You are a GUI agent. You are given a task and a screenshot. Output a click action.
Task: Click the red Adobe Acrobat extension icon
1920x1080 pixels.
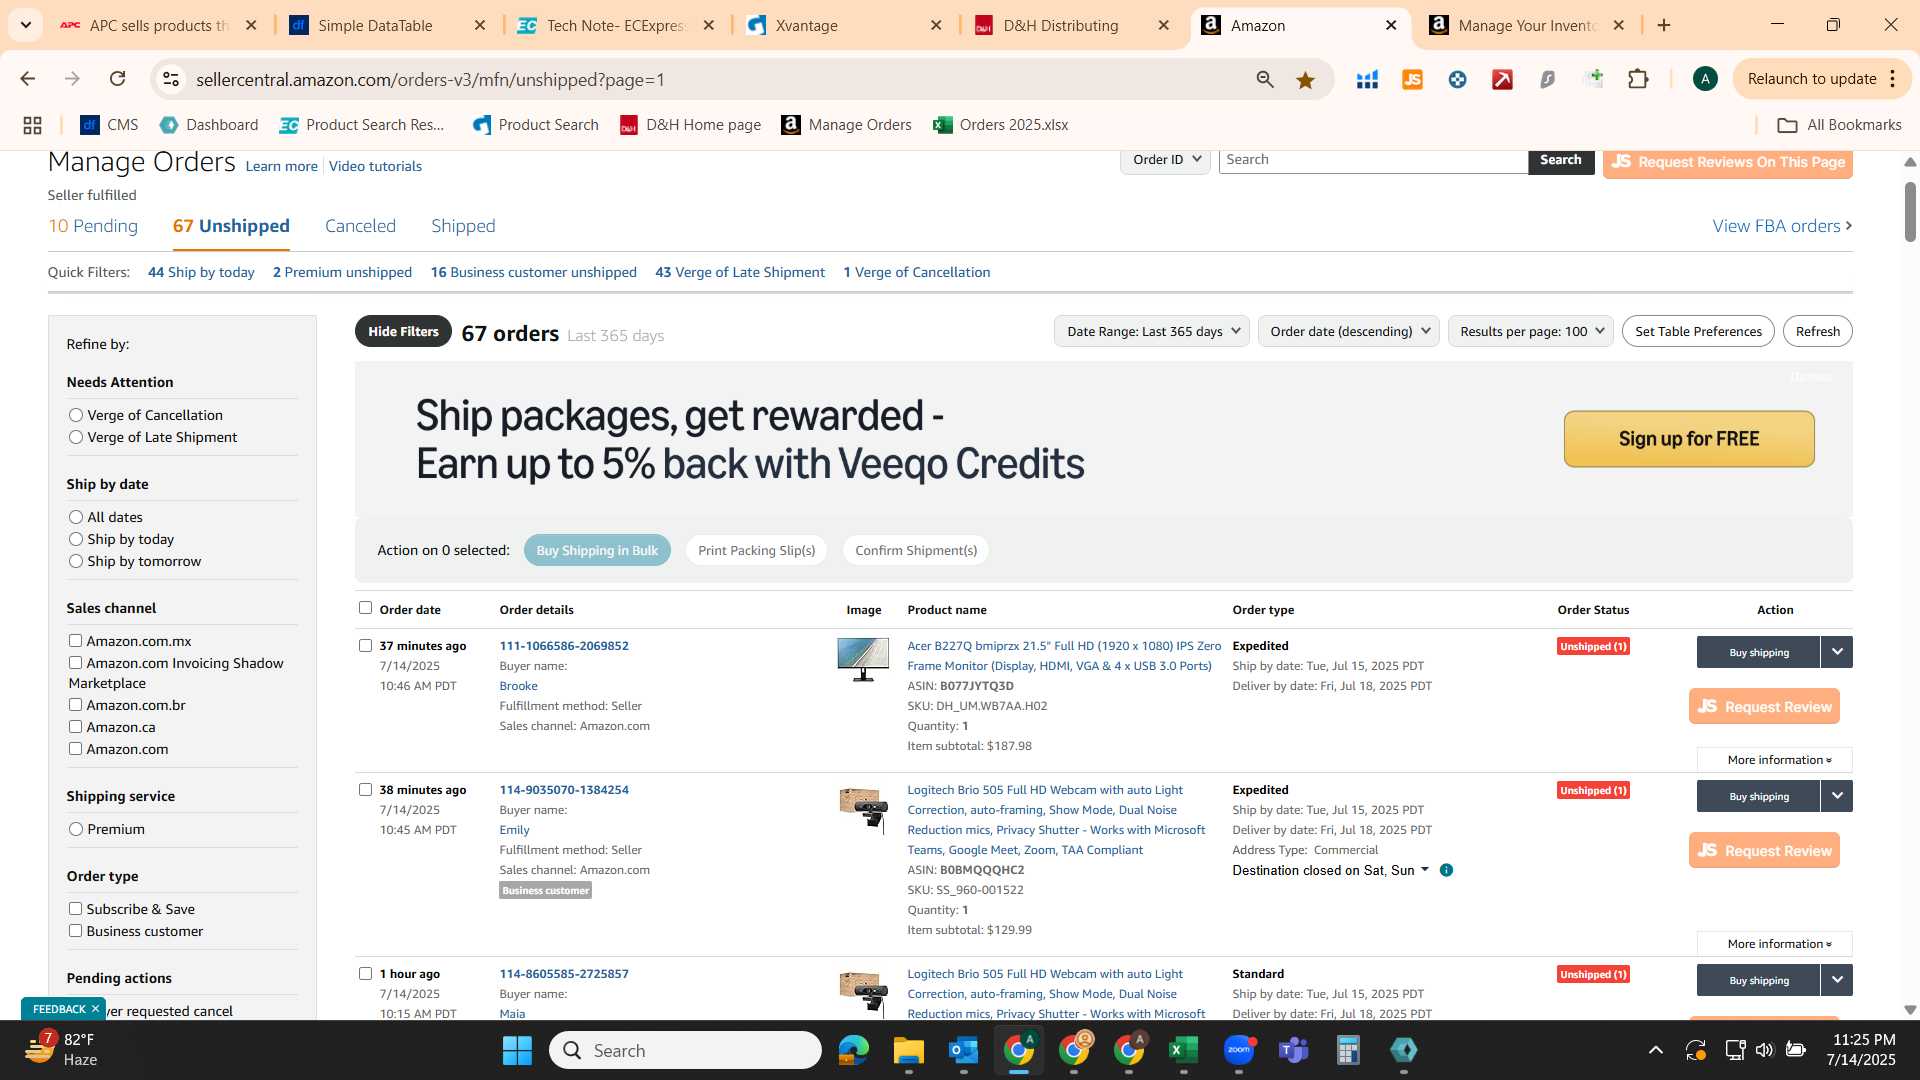[x=1502, y=80]
